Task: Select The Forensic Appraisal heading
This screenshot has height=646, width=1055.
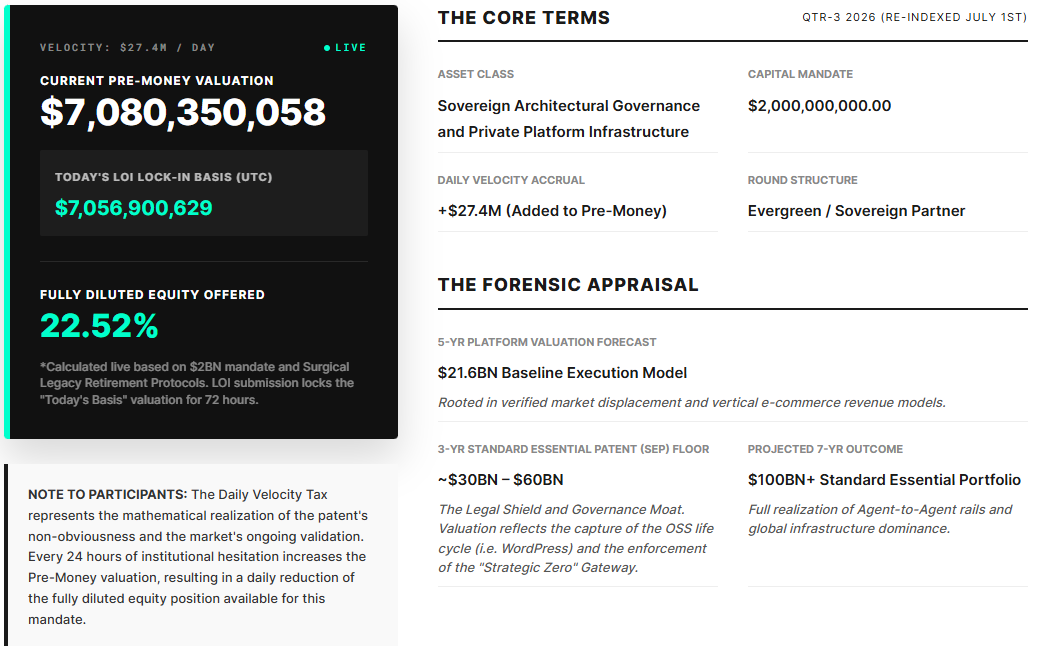Action: coord(568,285)
